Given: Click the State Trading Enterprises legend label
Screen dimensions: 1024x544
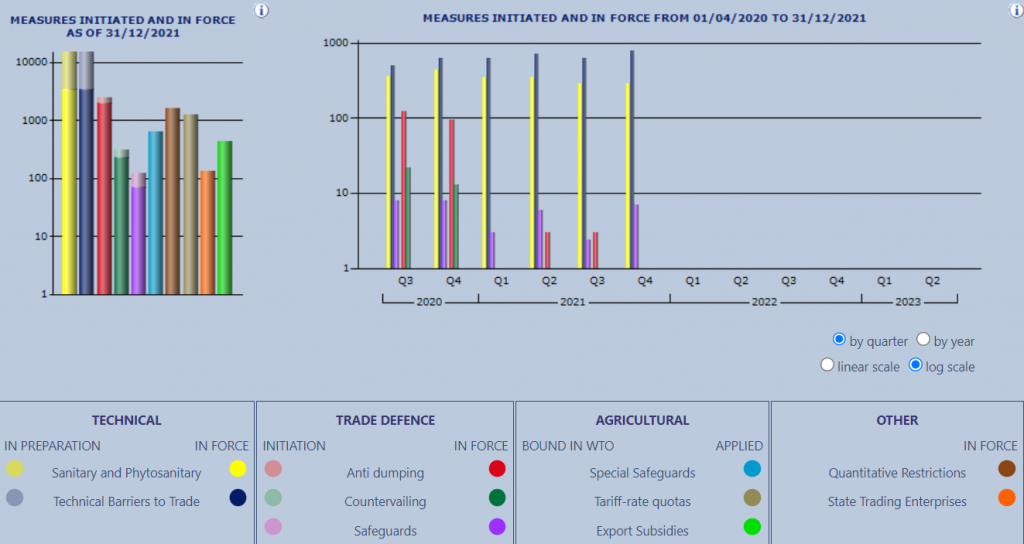Looking at the screenshot, I should tap(897, 502).
